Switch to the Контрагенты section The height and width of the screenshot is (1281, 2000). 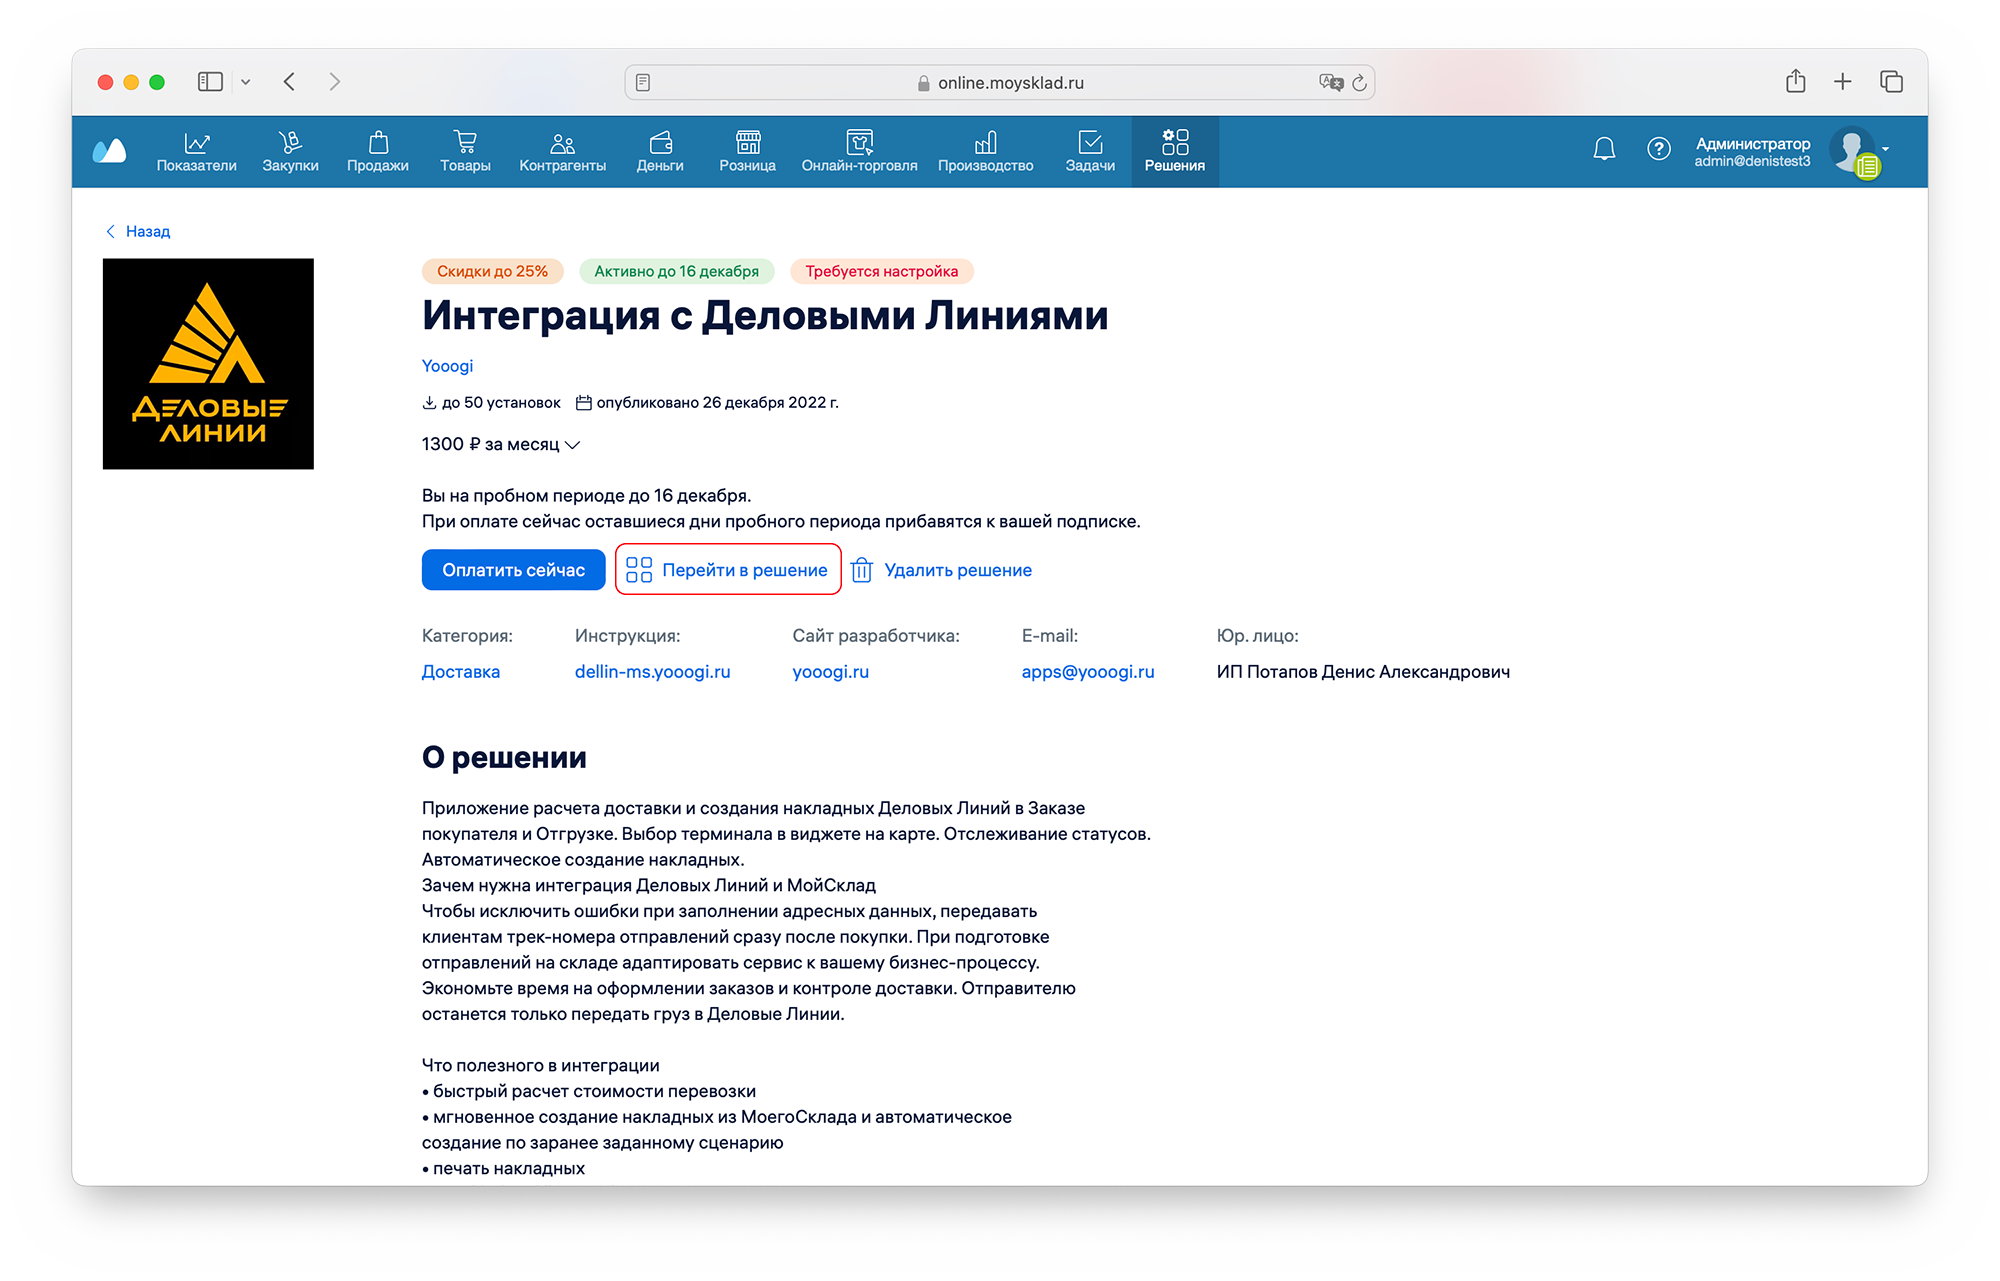(562, 151)
